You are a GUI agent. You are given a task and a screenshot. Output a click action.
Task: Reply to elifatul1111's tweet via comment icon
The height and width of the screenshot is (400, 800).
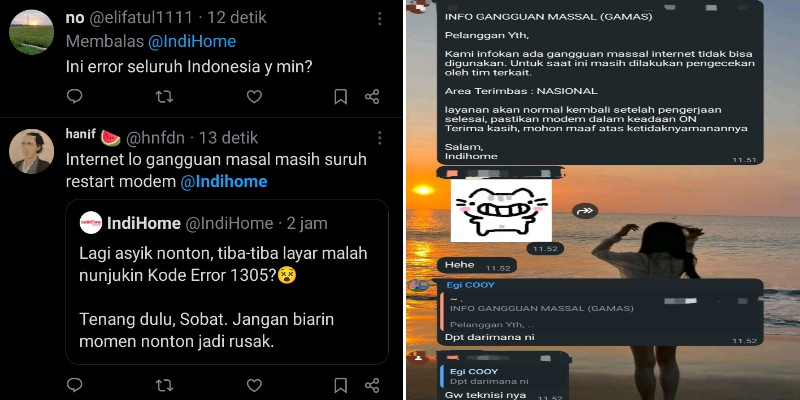[74, 96]
